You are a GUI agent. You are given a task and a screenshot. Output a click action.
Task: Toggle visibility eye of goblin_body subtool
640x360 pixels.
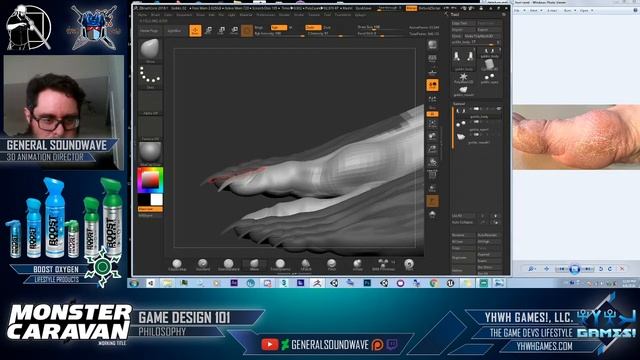click(x=498, y=109)
